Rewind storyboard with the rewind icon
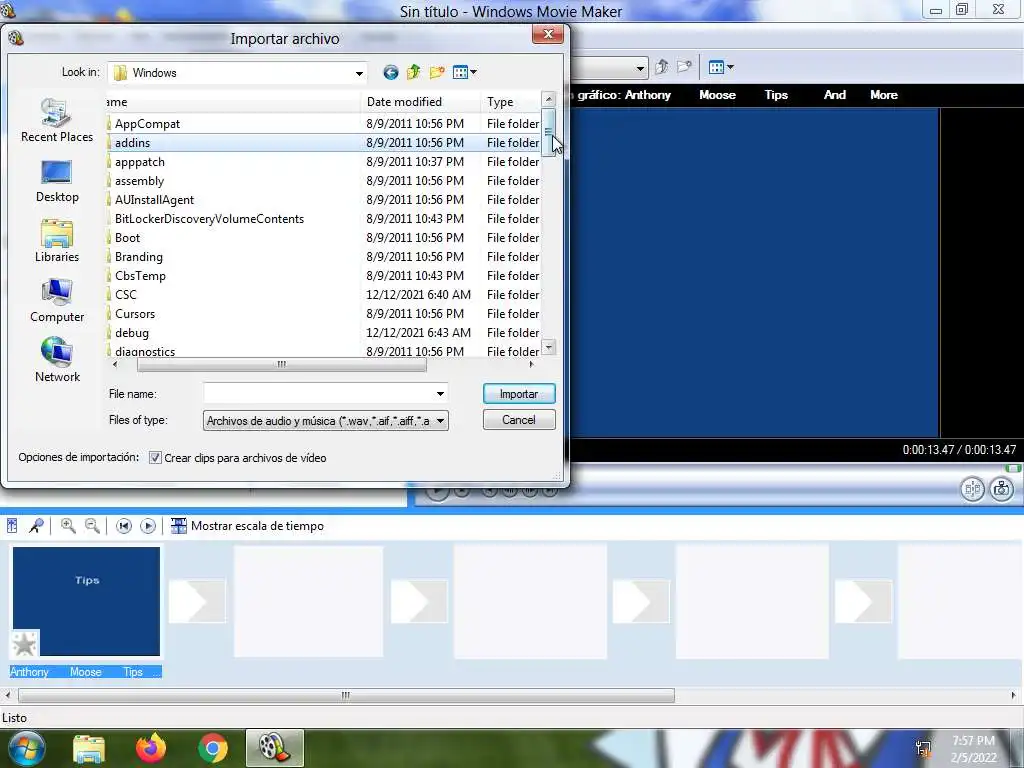The width and height of the screenshot is (1024, 768). 123,526
